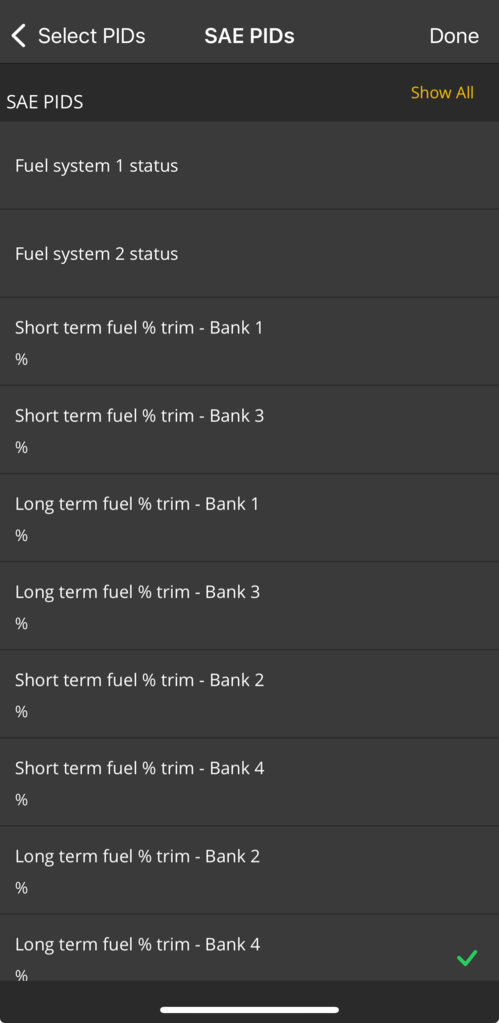Viewport: 499px width, 1023px height.
Task: Add Long term fuel trim Bank 2
Action: (249, 870)
